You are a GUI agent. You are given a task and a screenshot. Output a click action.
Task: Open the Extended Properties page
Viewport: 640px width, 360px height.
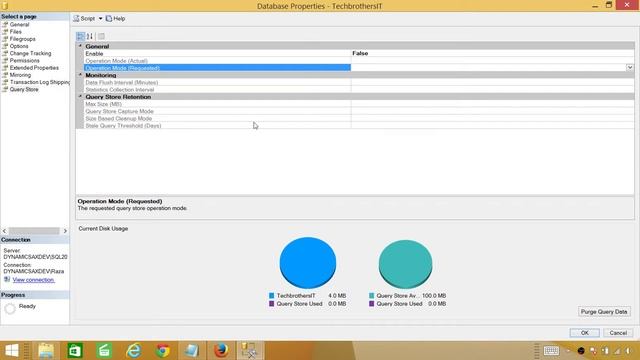click(34, 68)
